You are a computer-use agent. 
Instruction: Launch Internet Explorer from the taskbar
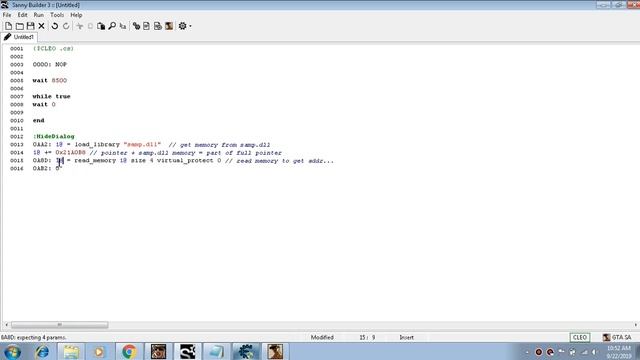42,351
